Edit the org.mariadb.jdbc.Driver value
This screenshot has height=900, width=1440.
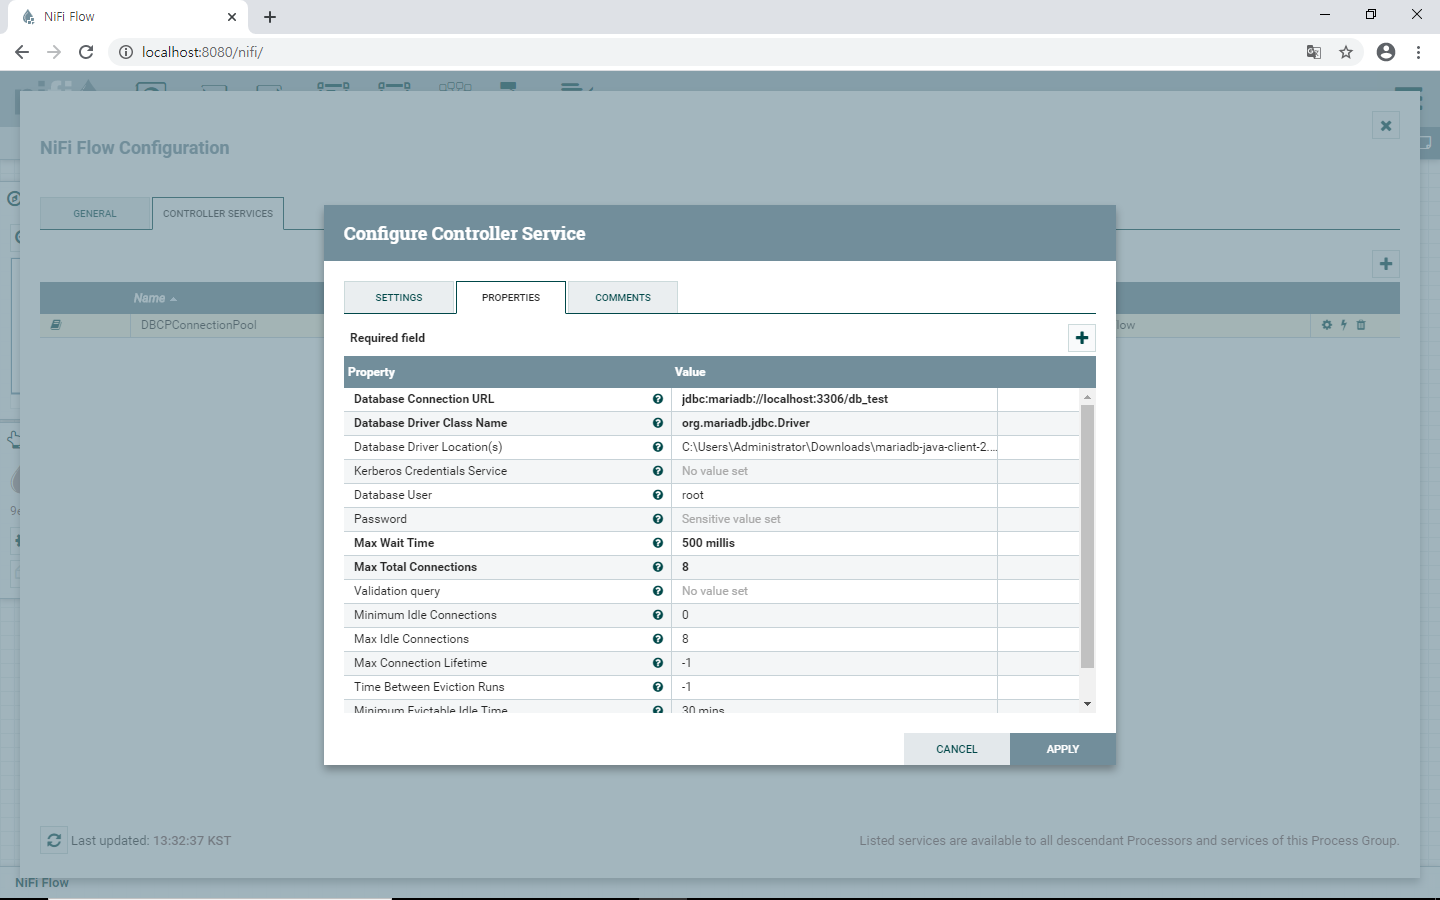point(835,423)
